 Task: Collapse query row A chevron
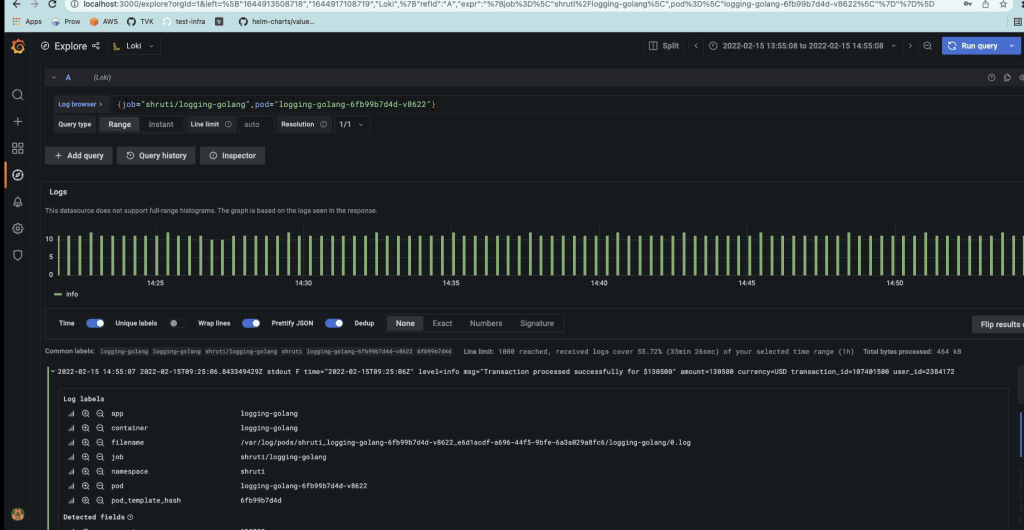tap(54, 77)
